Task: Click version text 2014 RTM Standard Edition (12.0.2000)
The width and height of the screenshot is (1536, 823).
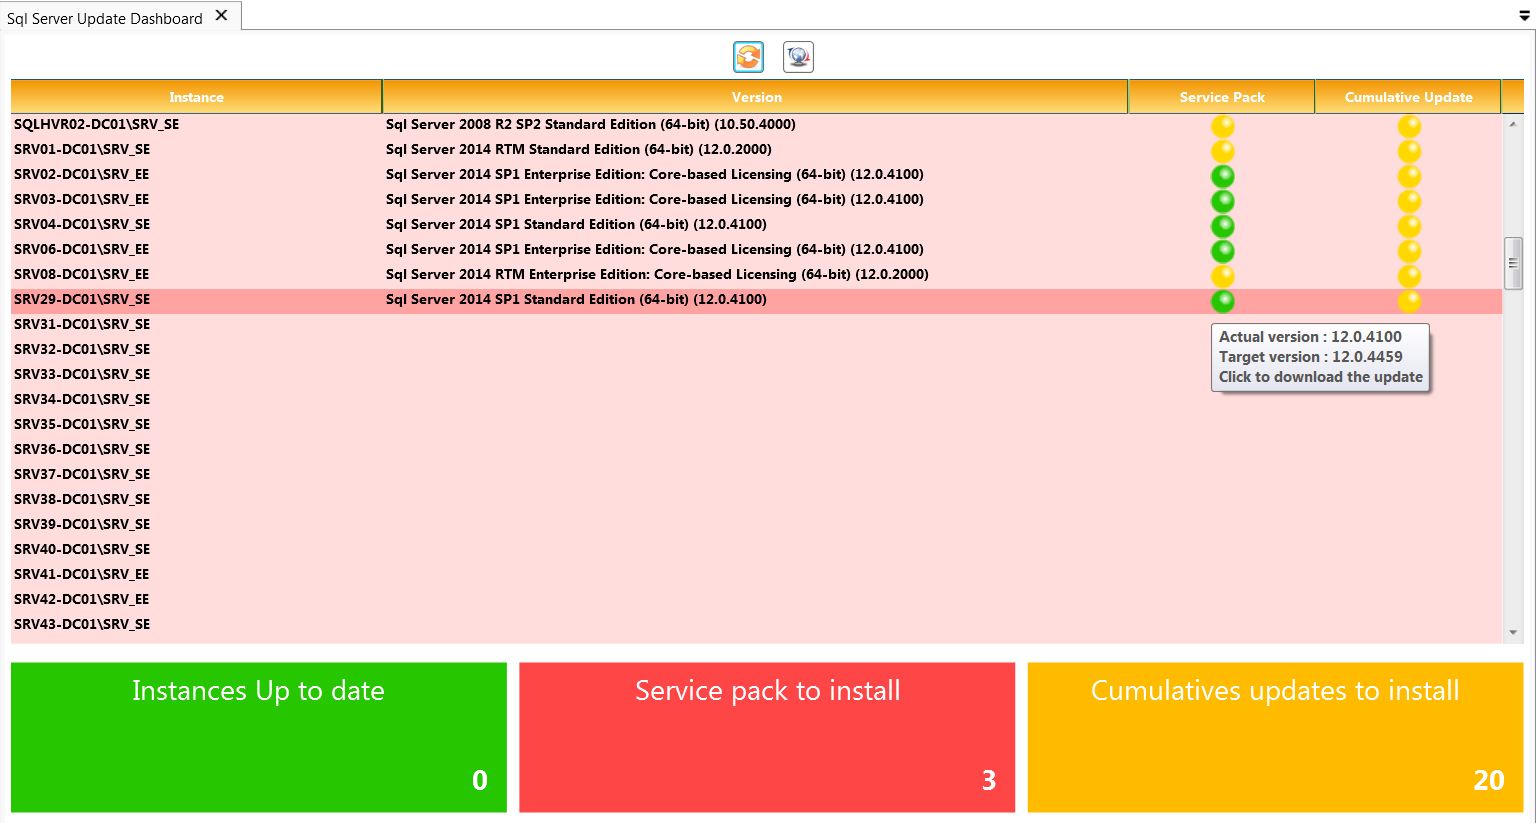Action: [x=579, y=149]
